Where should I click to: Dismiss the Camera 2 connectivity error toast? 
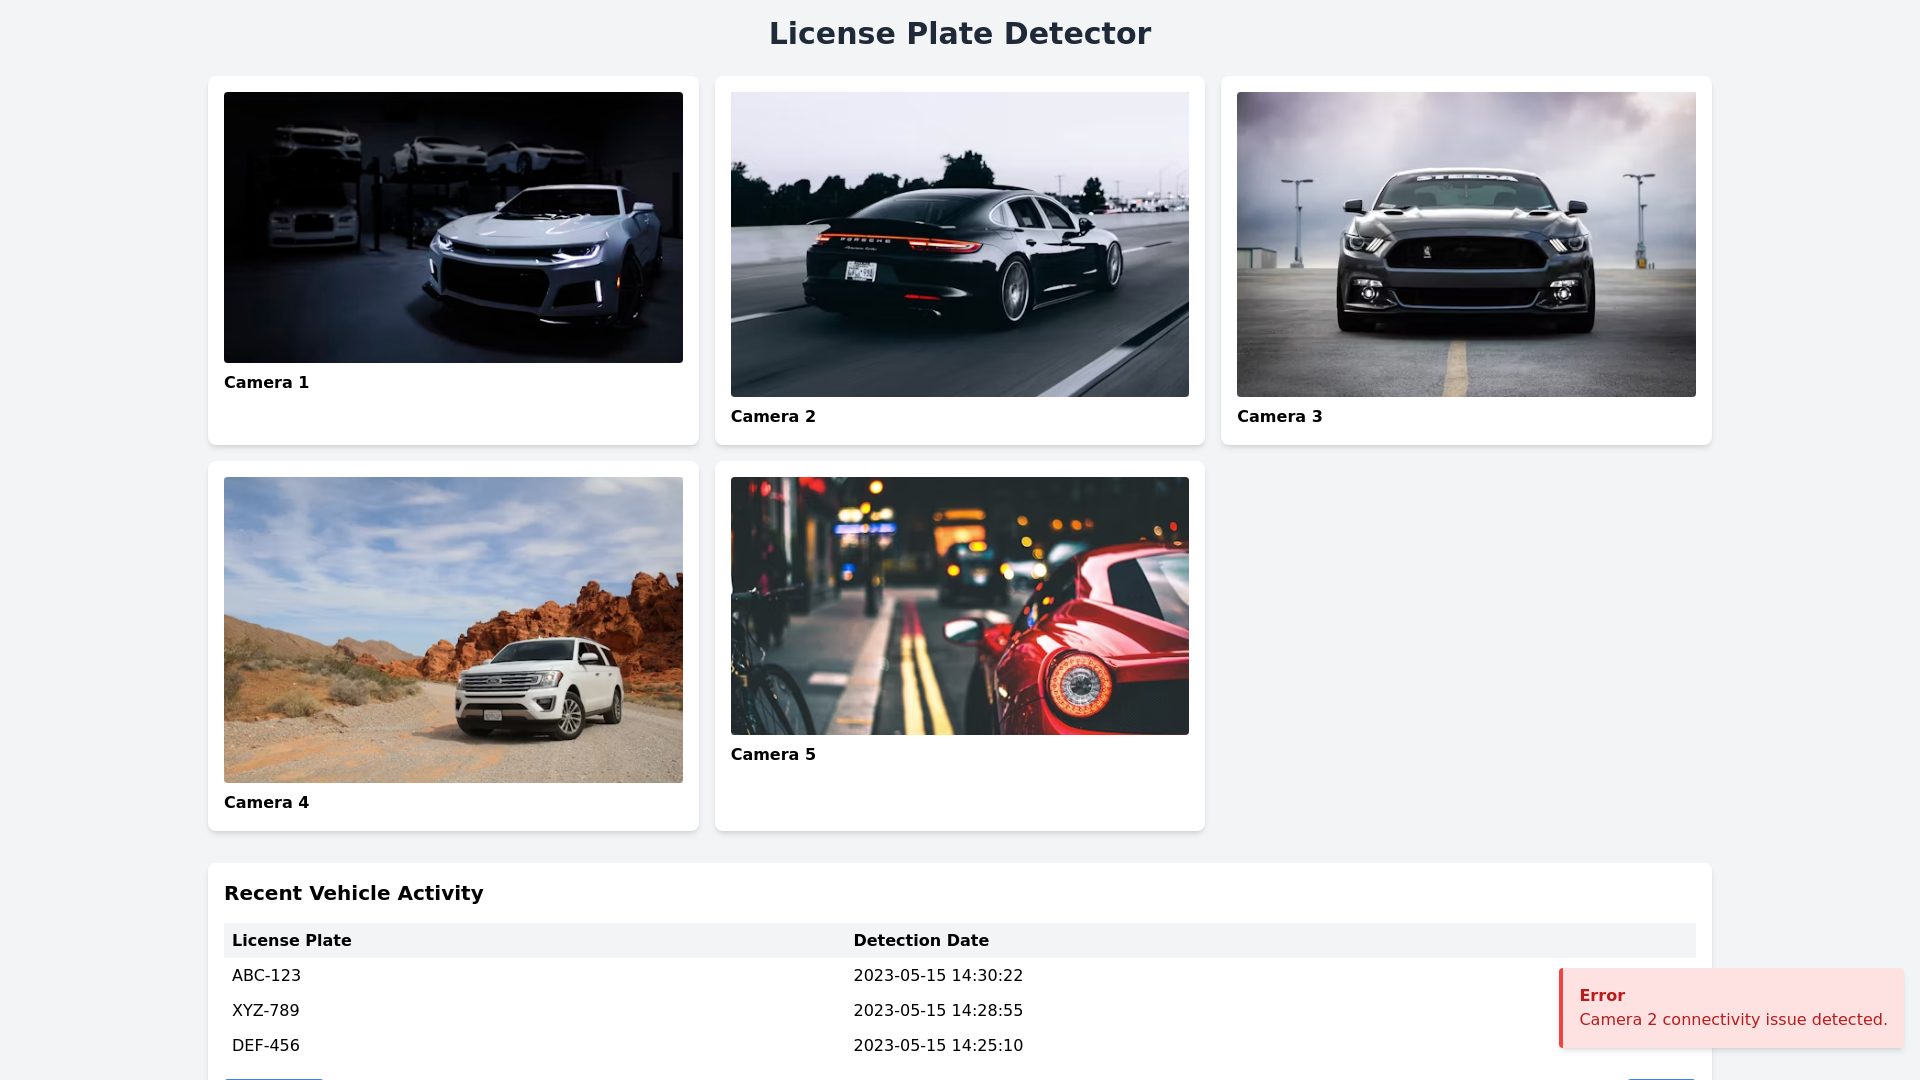point(1732,1008)
